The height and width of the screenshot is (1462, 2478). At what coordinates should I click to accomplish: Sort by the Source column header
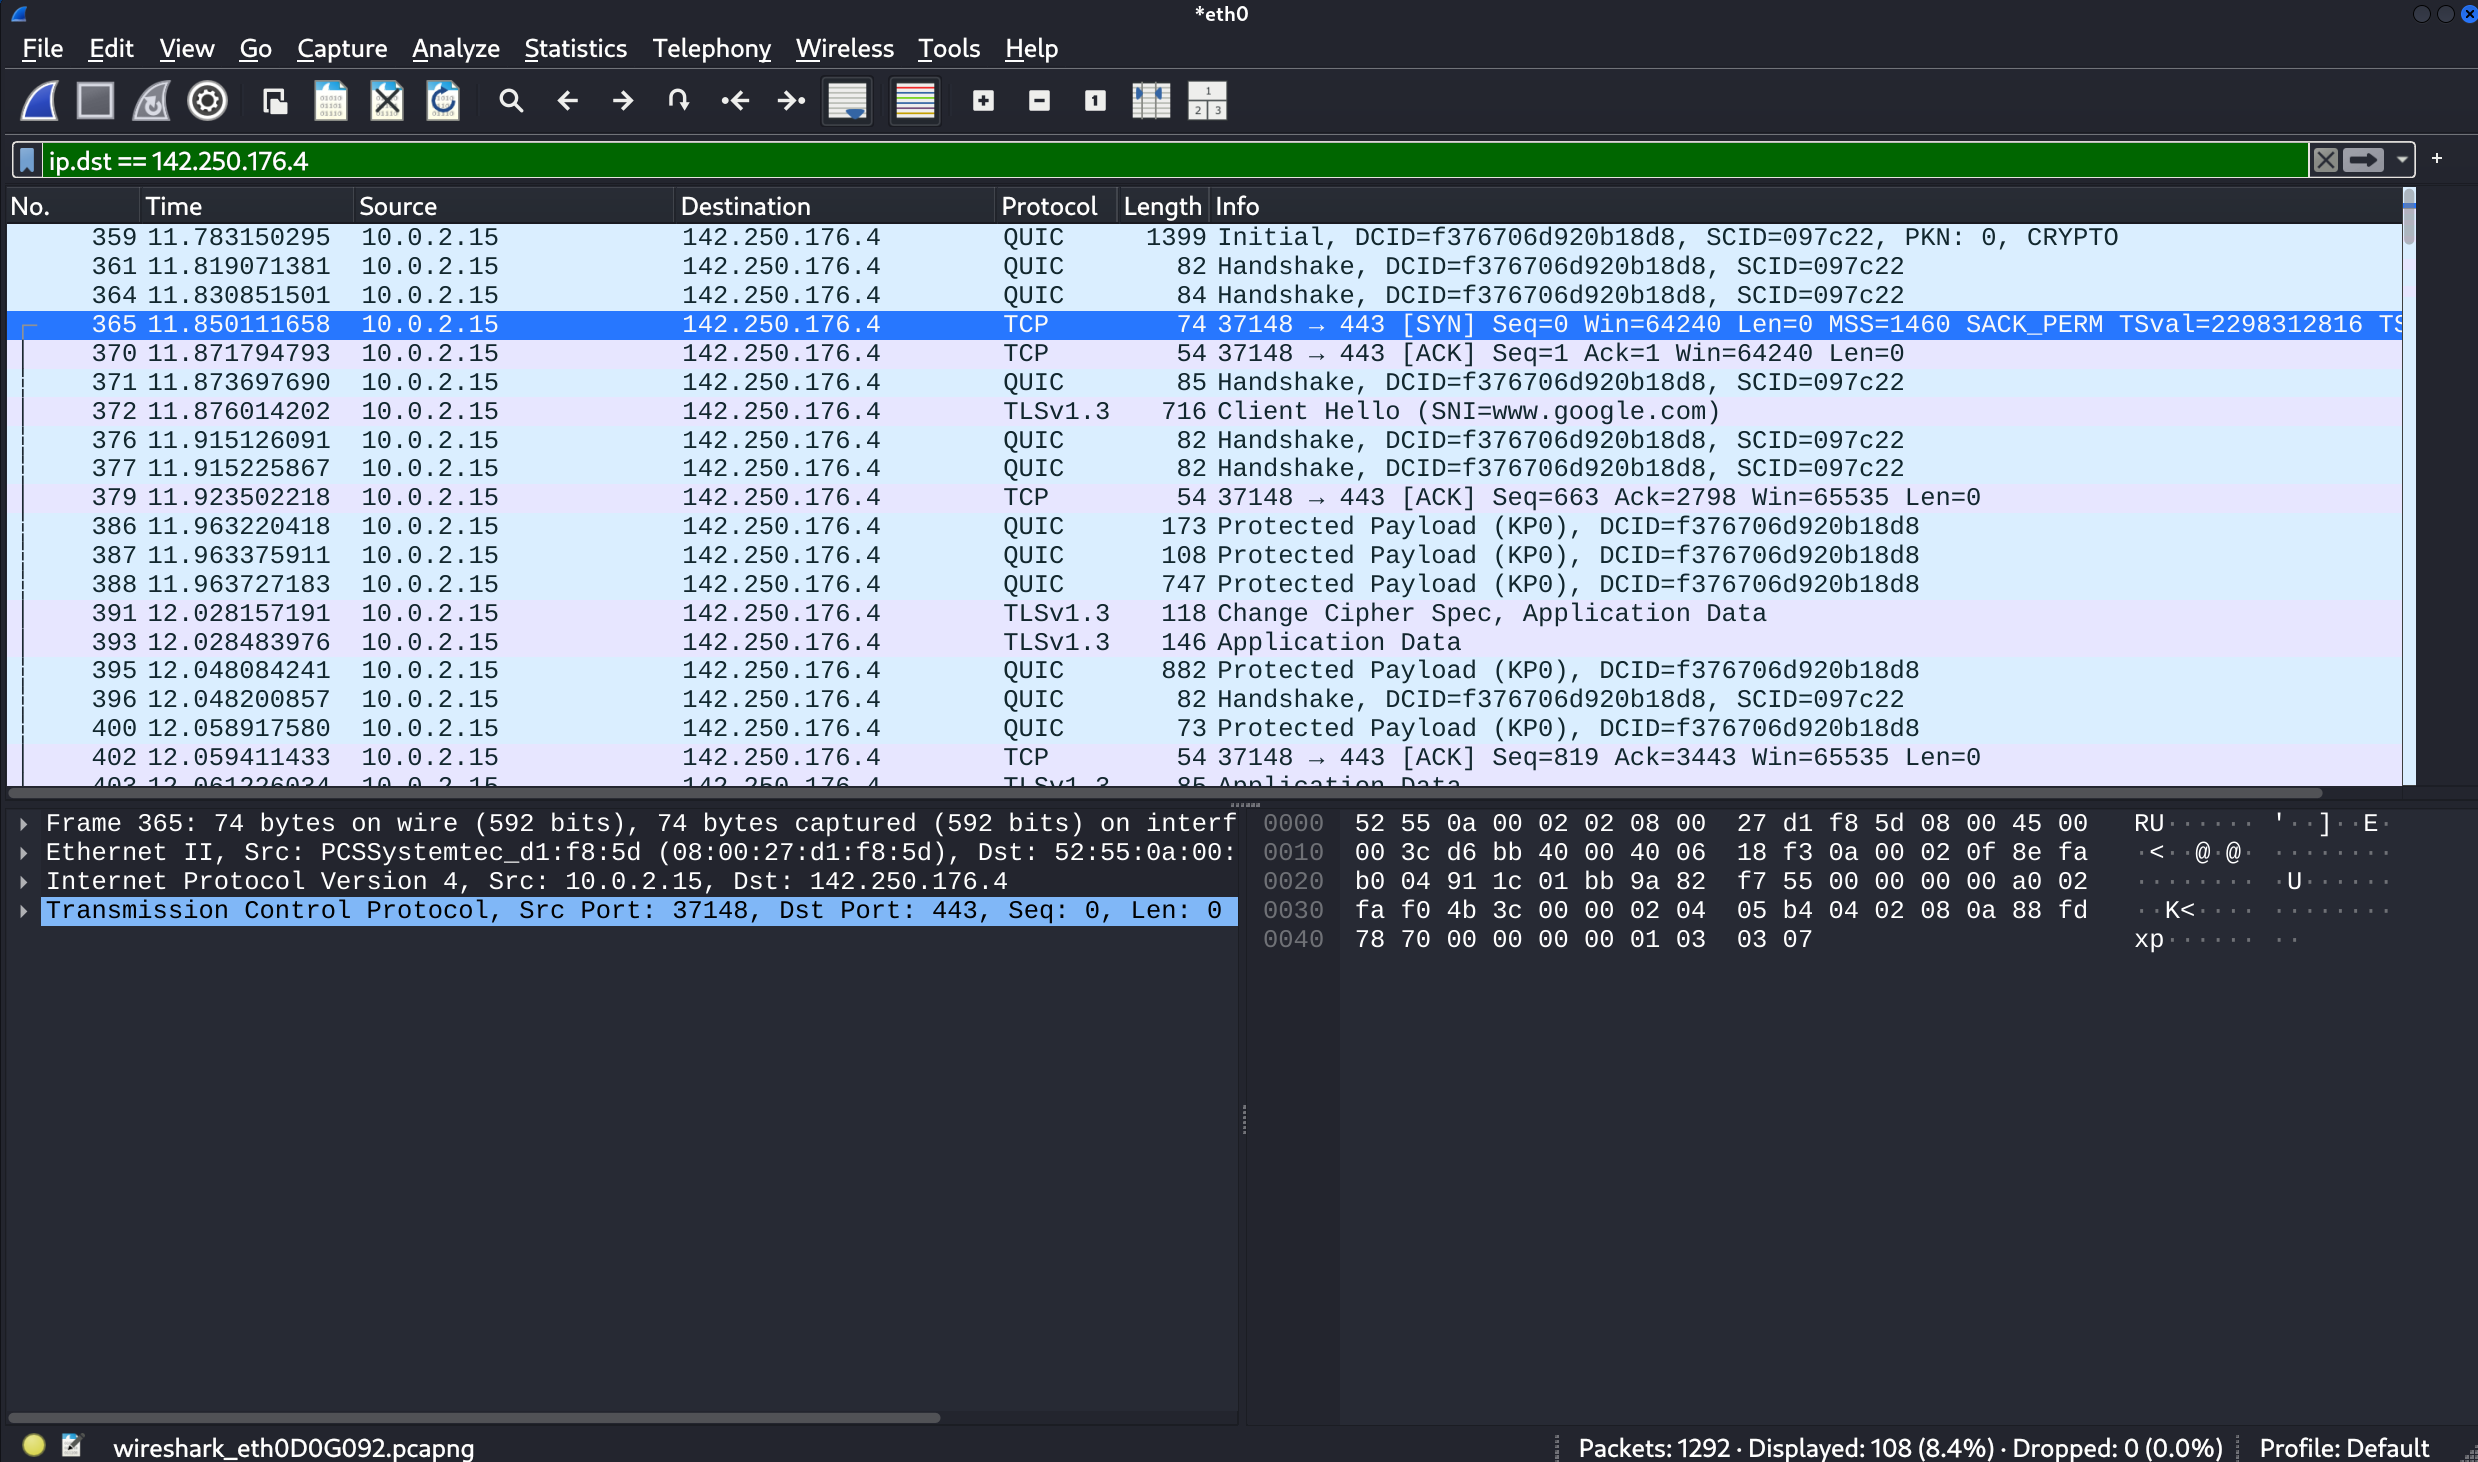coord(513,206)
